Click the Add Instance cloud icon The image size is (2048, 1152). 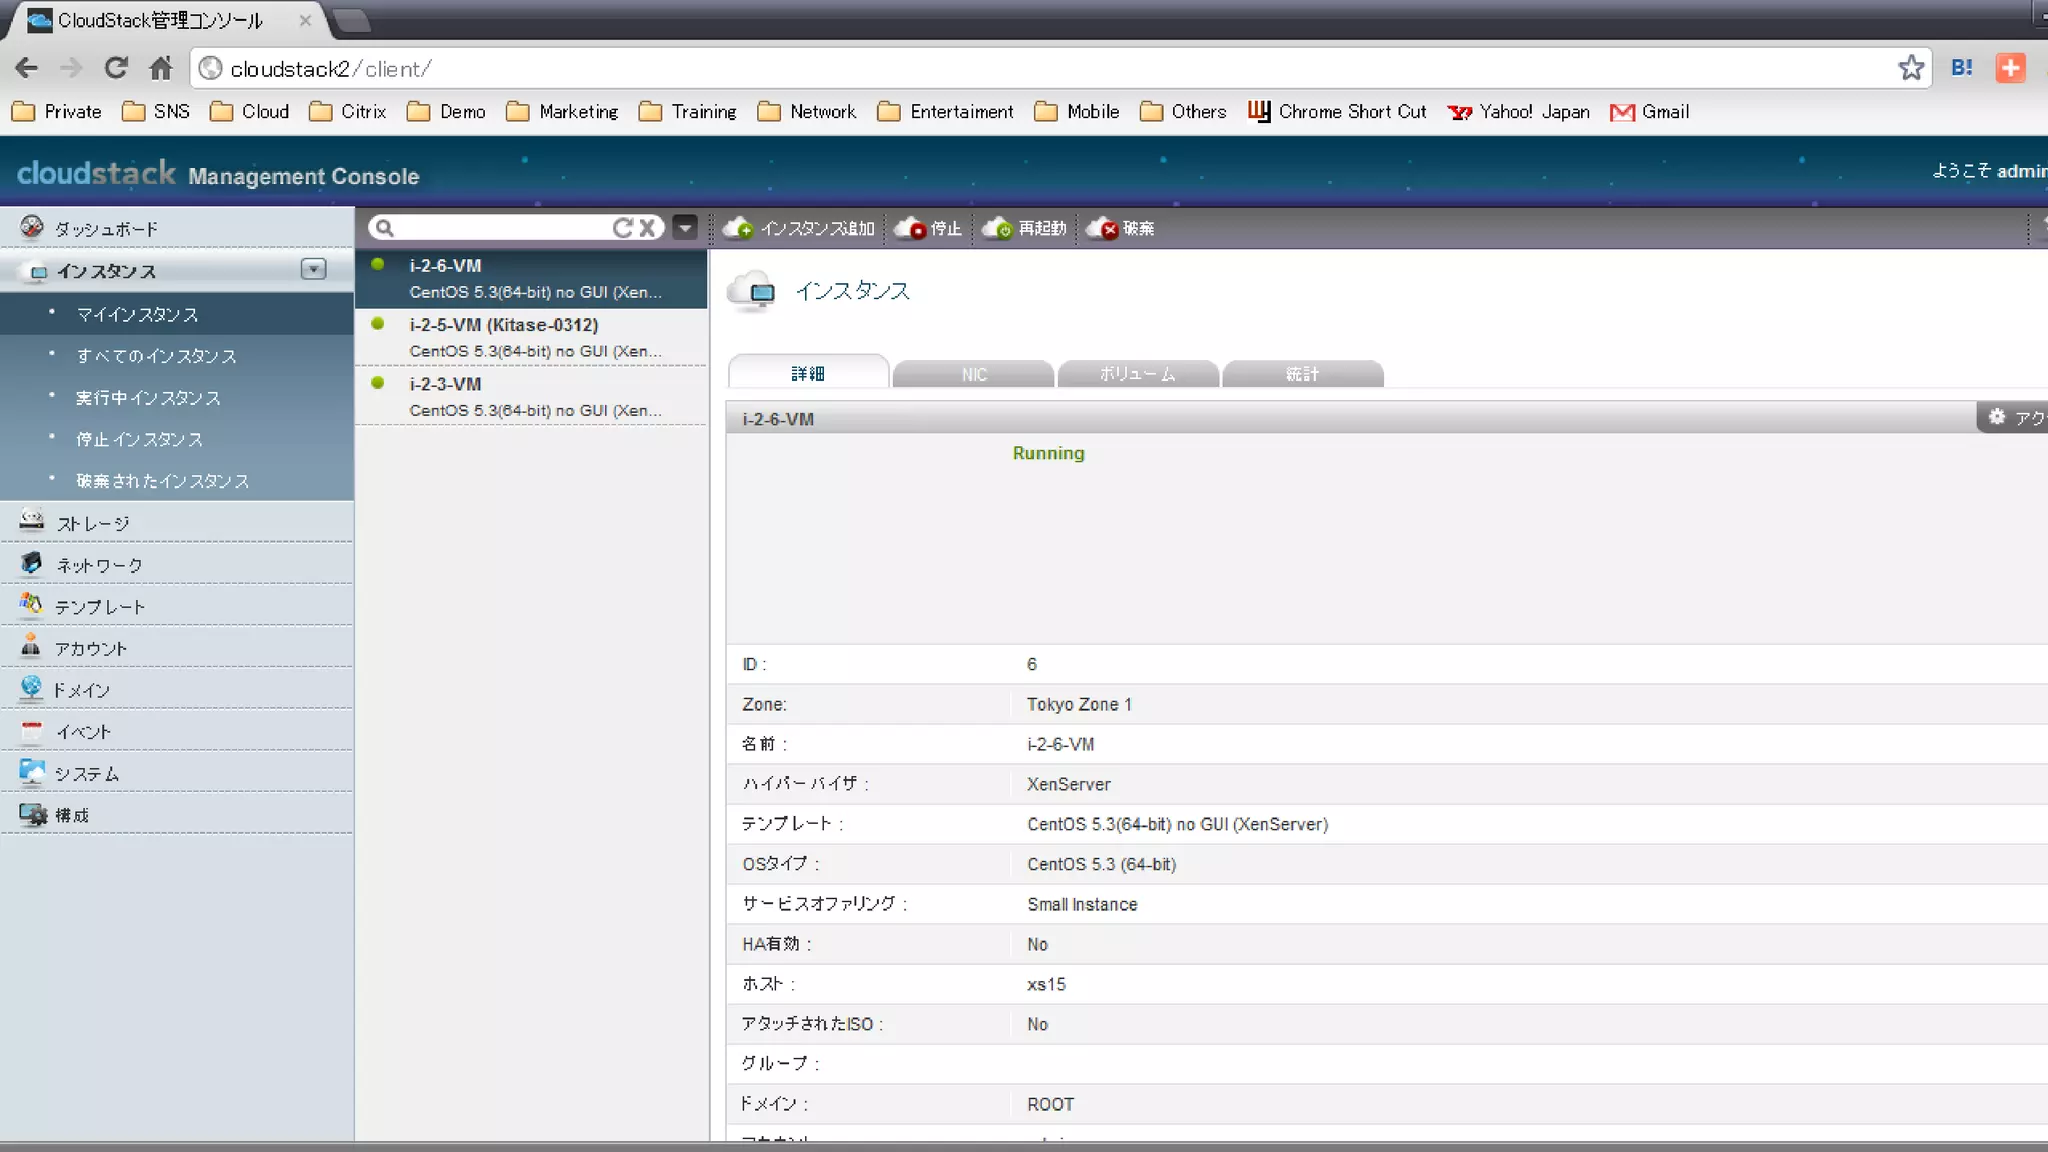(x=738, y=228)
